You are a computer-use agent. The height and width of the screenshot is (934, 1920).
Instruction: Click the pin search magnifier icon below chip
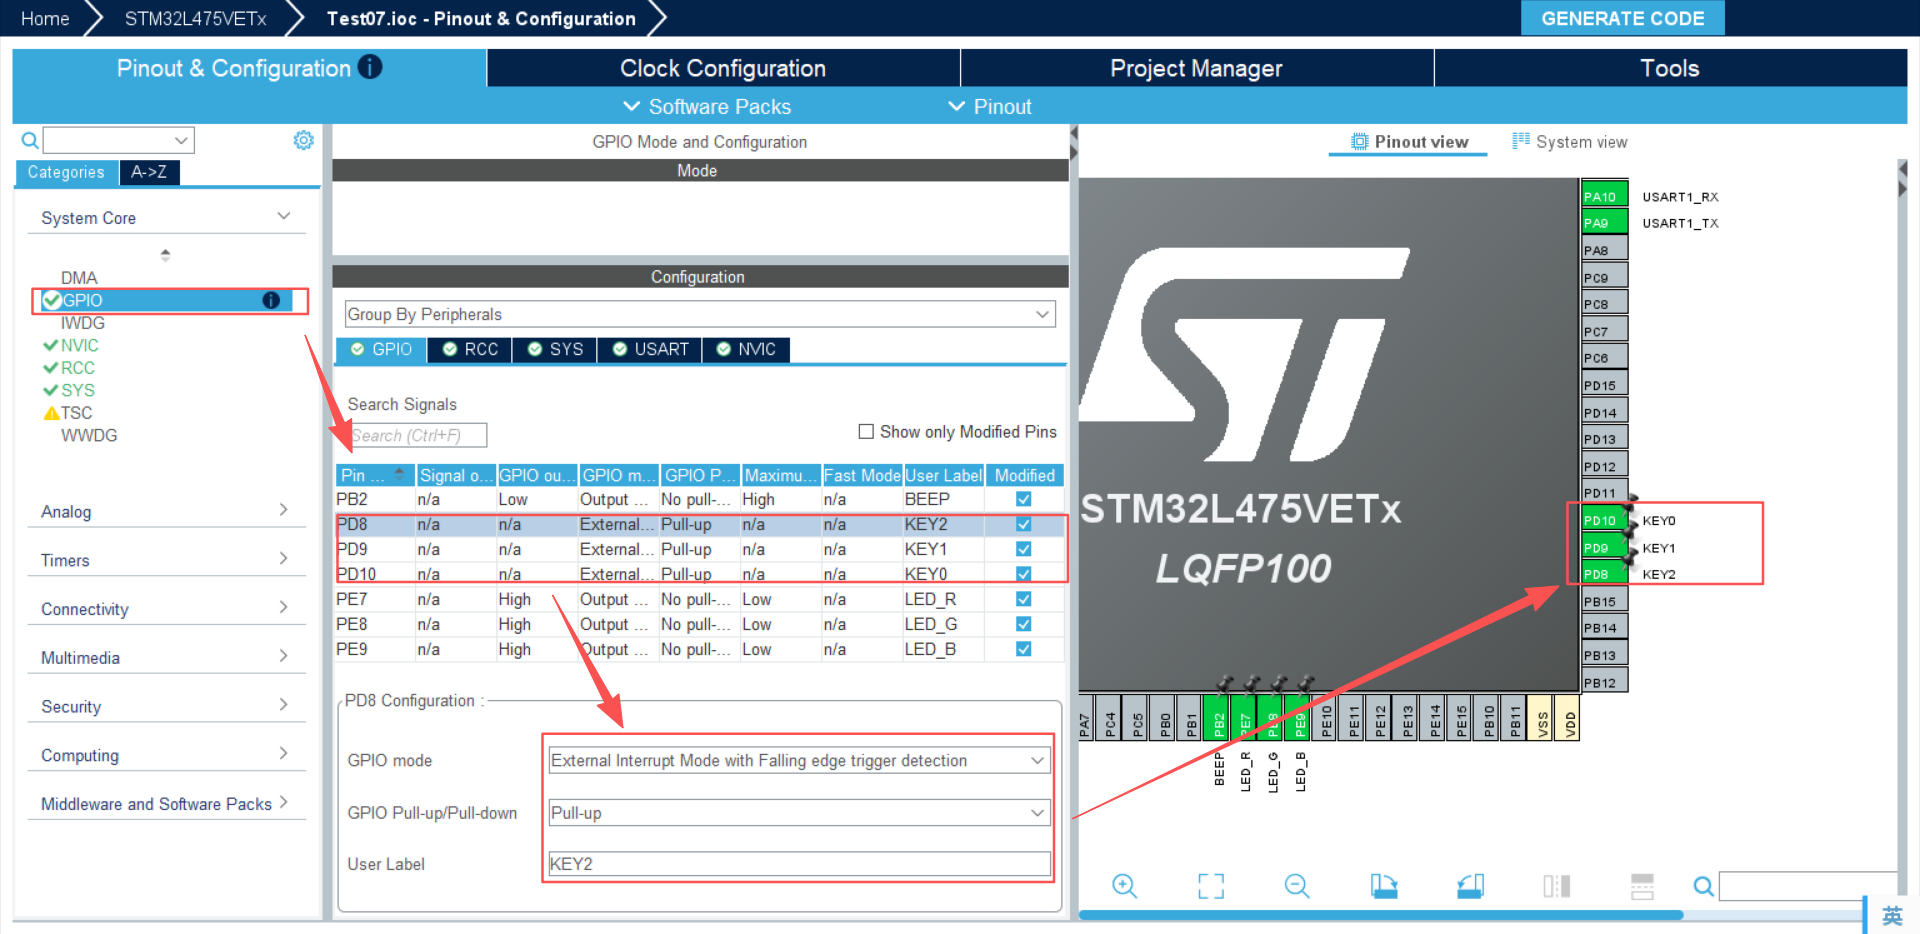click(x=1703, y=886)
